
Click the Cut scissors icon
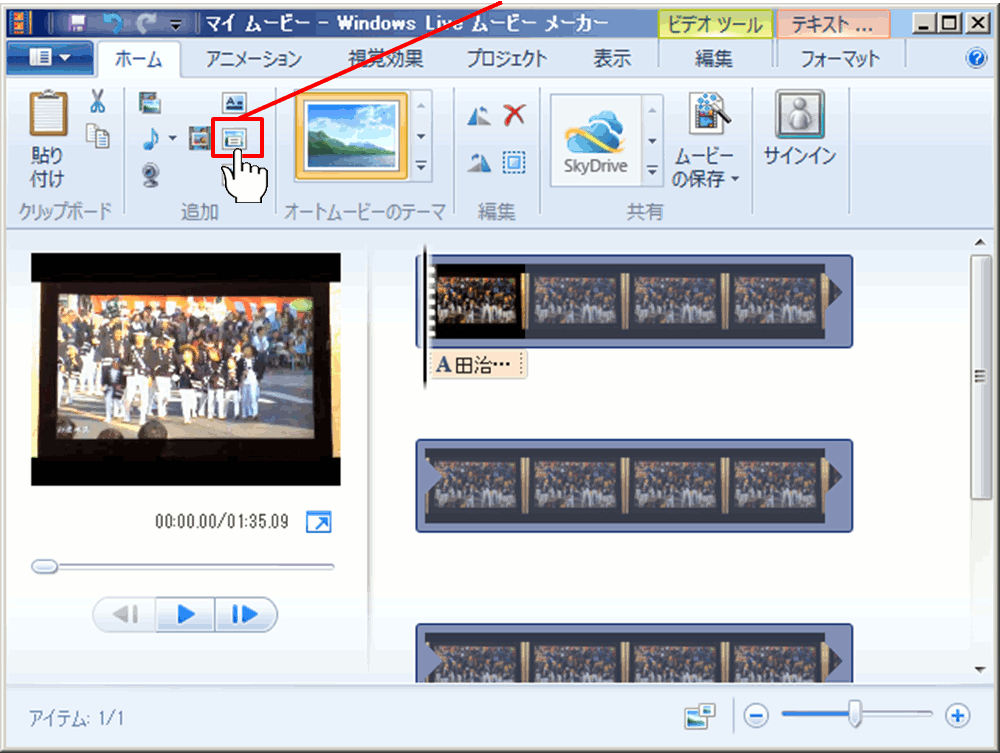click(97, 101)
